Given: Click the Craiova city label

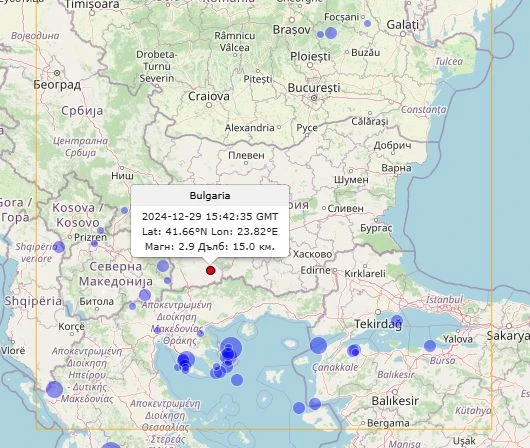Looking at the screenshot, I should (x=209, y=96).
